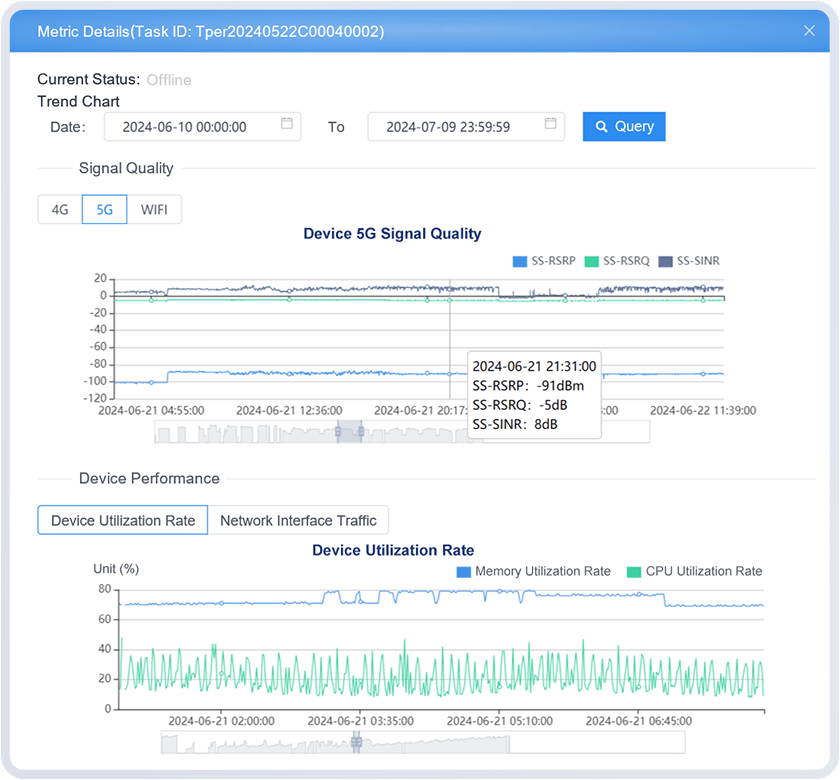Open calendar picker for start date

[287, 124]
